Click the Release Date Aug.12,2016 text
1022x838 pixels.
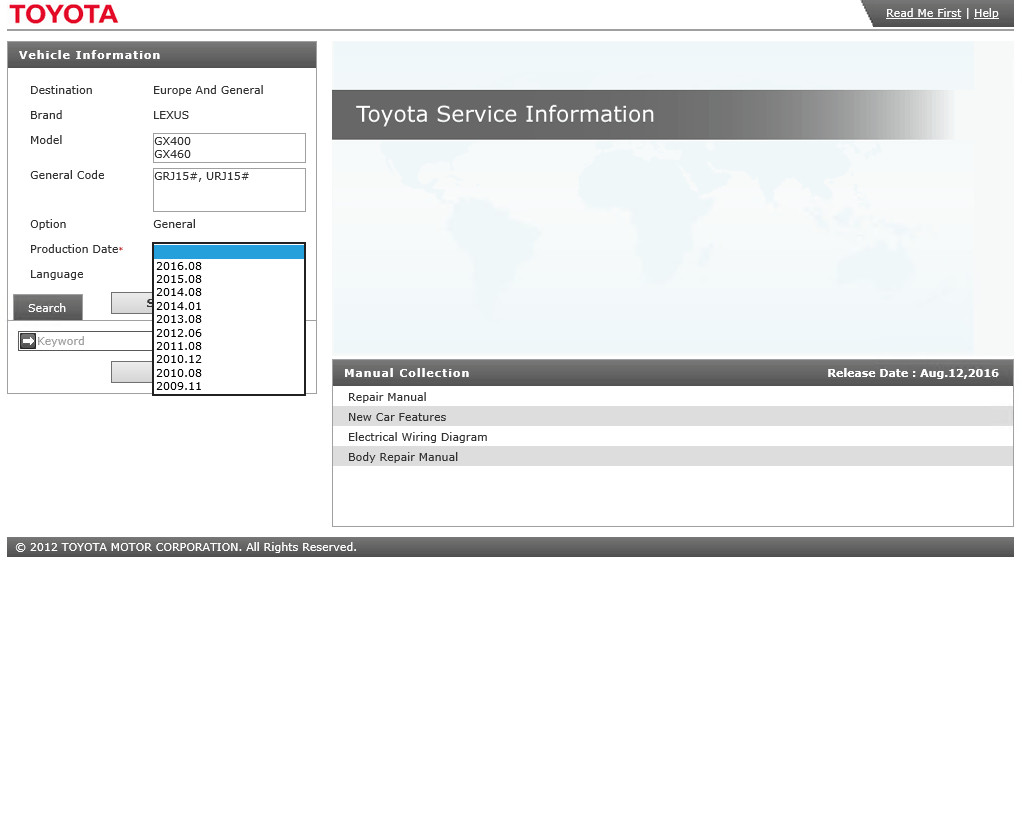(x=912, y=373)
